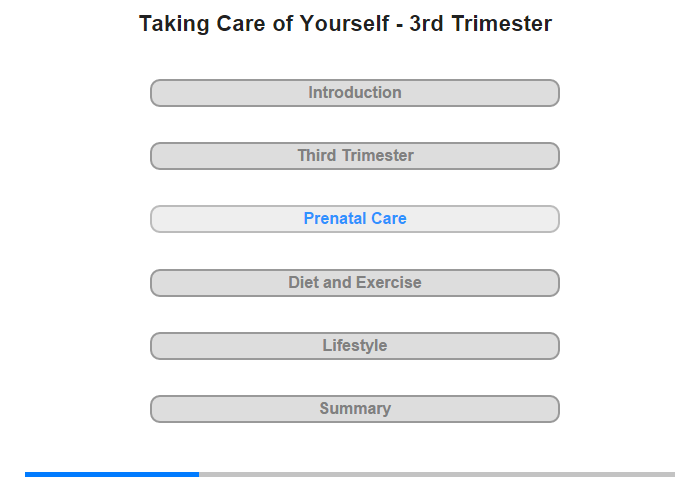This screenshot has height=480, width=700.
Task: Click the page title heading text
Action: [x=345, y=24]
